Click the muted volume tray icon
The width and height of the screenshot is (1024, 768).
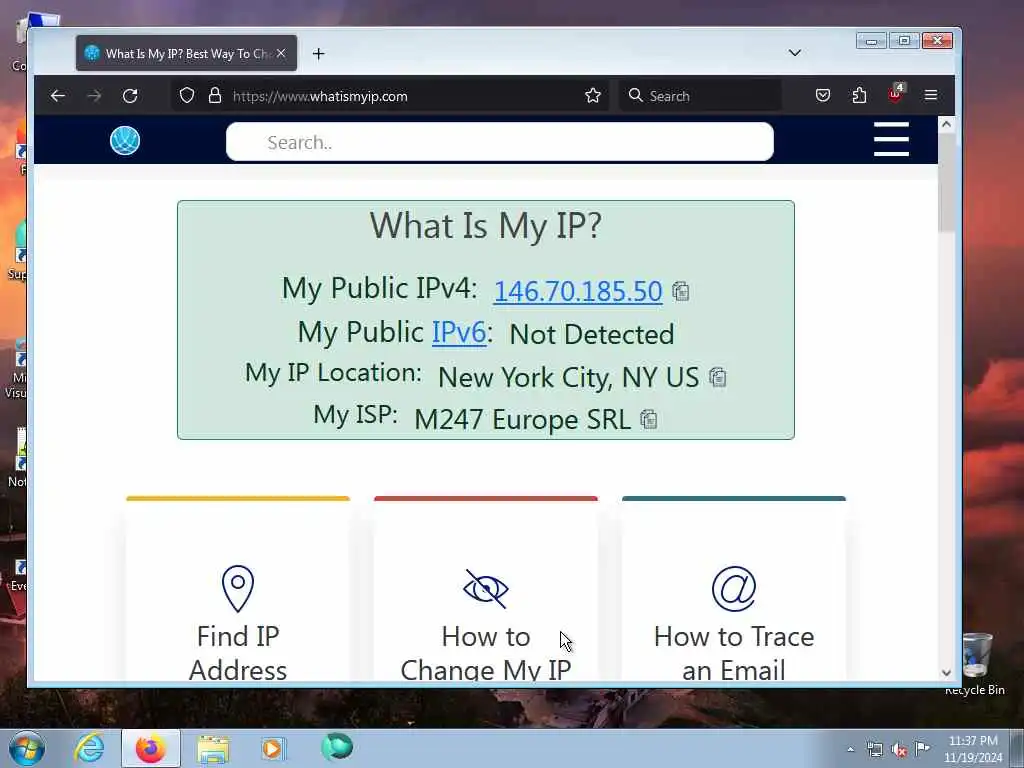(x=899, y=750)
